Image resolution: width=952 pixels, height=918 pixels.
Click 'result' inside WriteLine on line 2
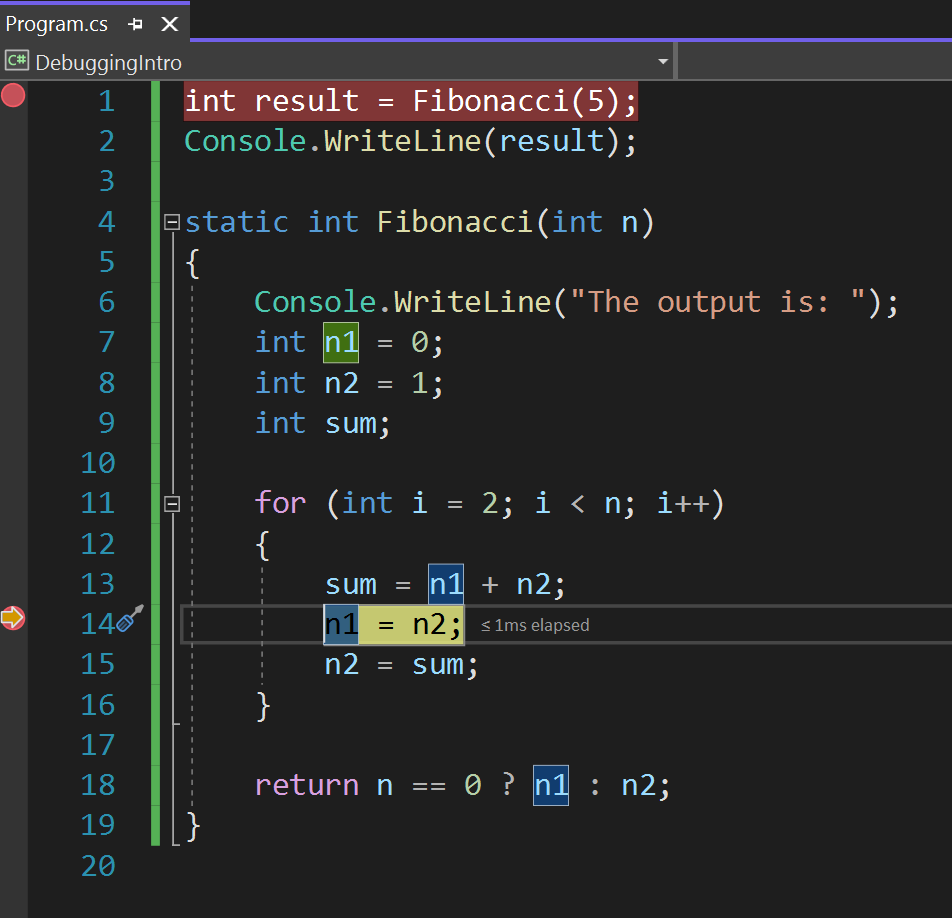(551, 141)
